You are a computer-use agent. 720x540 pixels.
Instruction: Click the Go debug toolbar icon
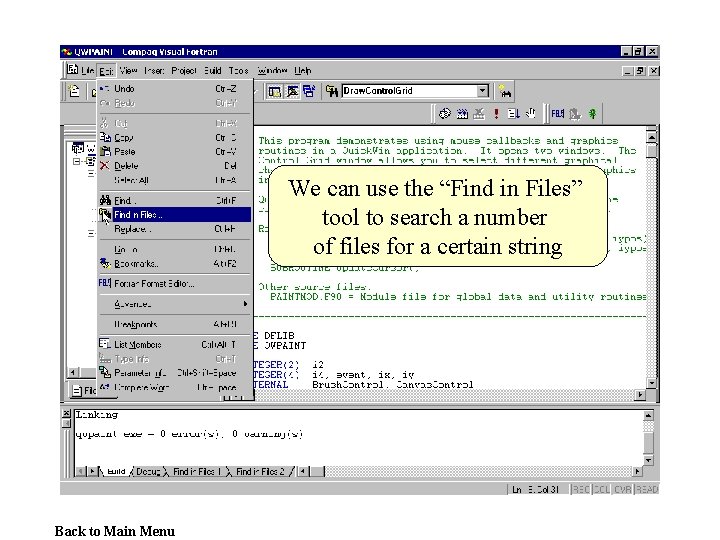pyautogui.click(x=513, y=113)
